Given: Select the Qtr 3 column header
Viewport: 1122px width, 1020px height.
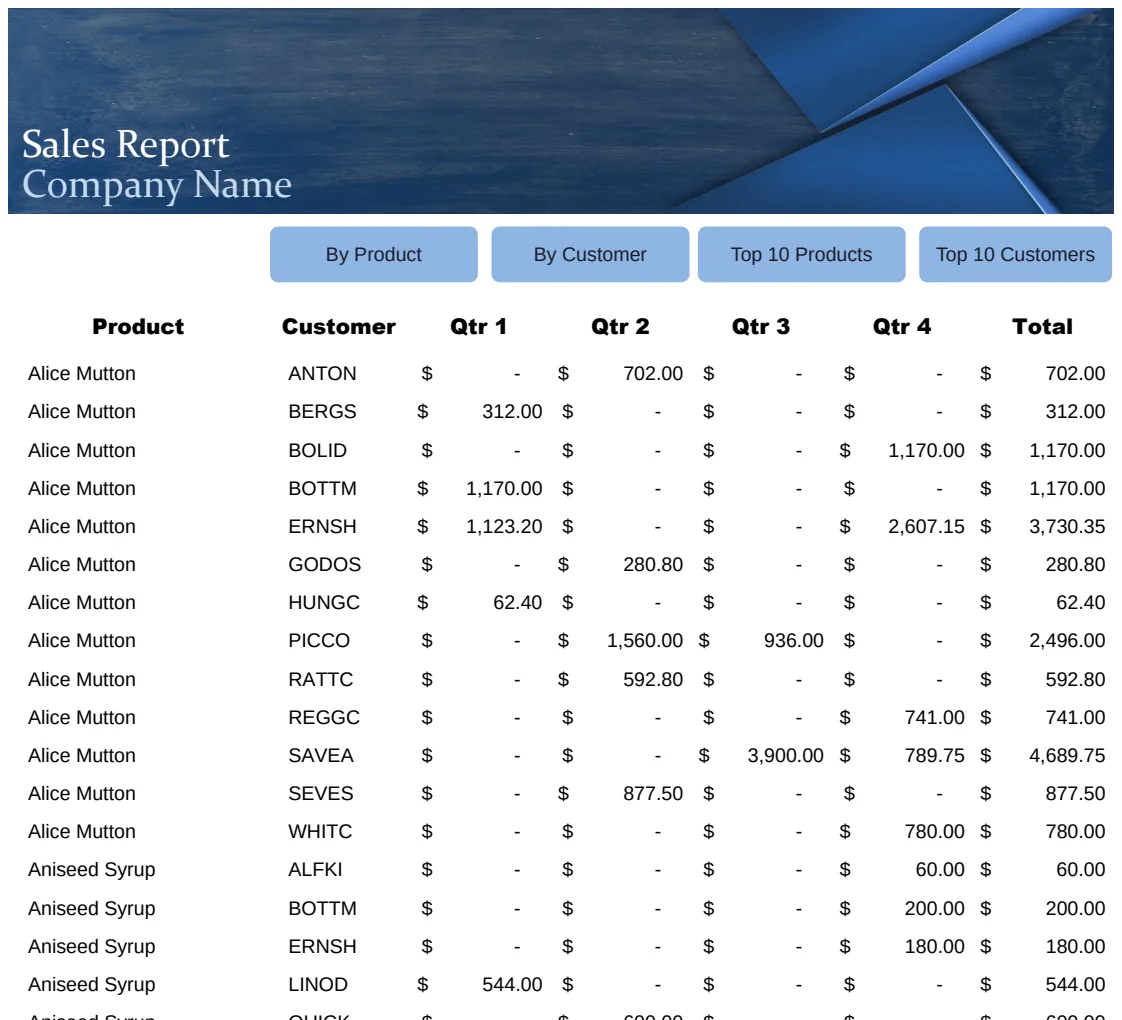Looking at the screenshot, I should (x=761, y=326).
